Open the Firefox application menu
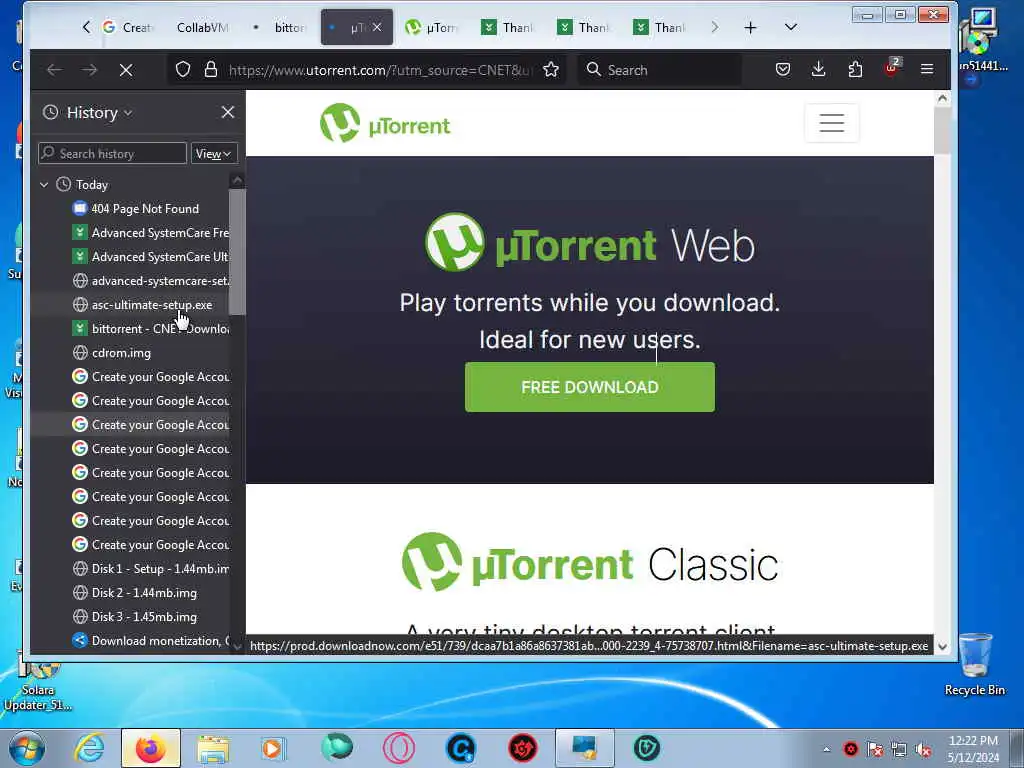Viewport: 1024px width, 768px height. pyautogui.click(x=927, y=69)
